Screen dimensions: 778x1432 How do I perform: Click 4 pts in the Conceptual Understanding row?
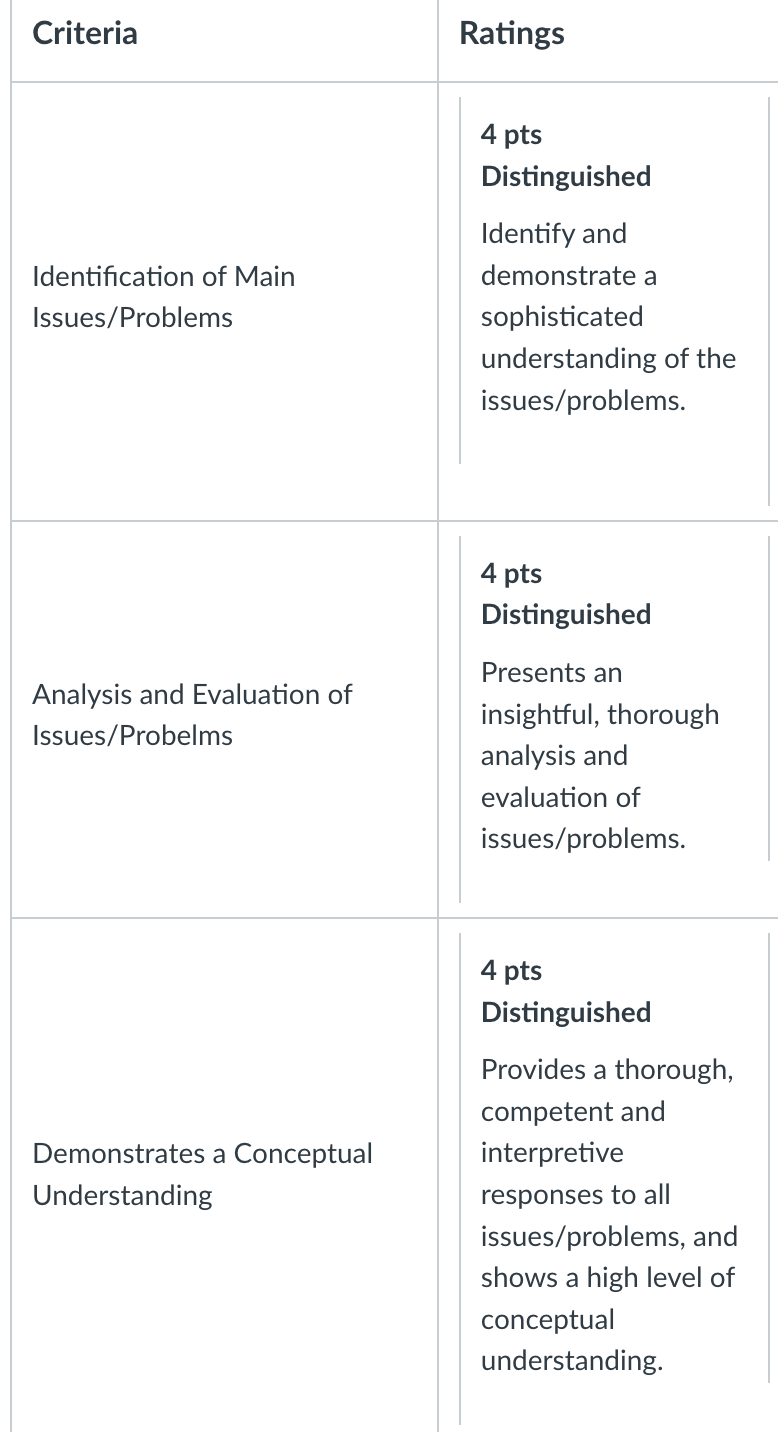click(511, 970)
